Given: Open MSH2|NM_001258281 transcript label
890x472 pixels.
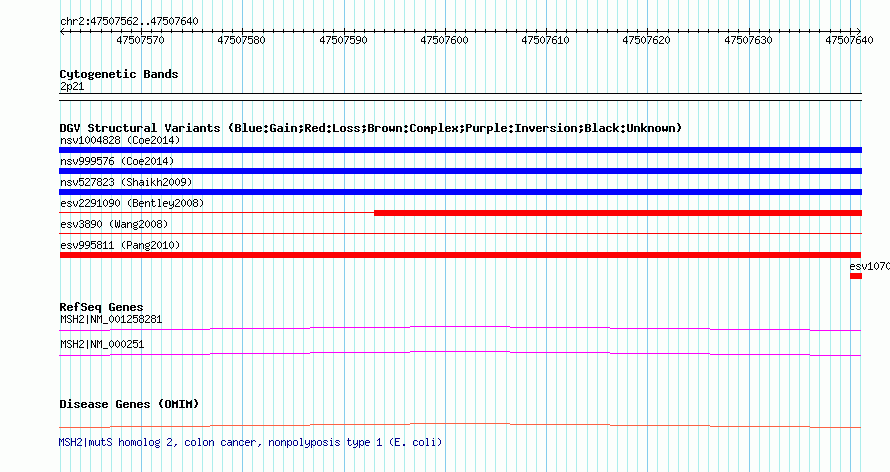Looking at the screenshot, I should [111, 319].
